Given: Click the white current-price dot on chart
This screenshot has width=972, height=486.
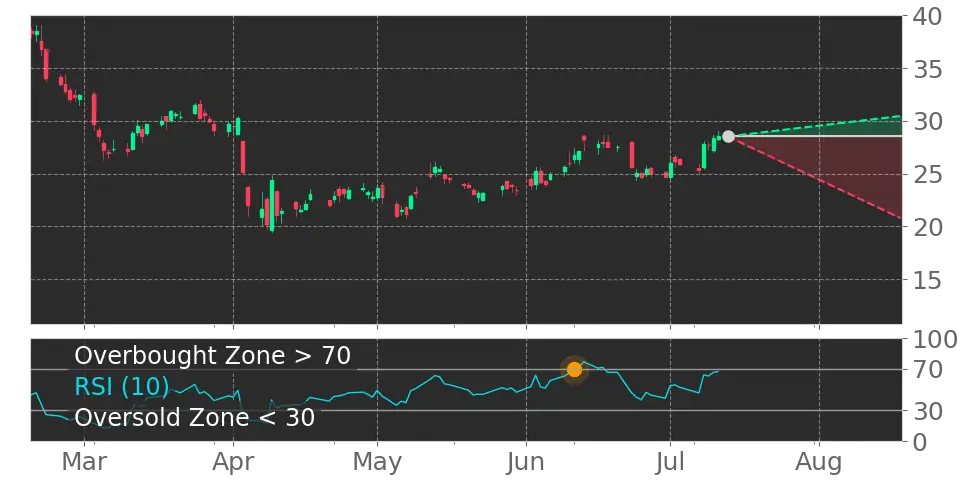Looking at the screenshot, I should [728, 136].
